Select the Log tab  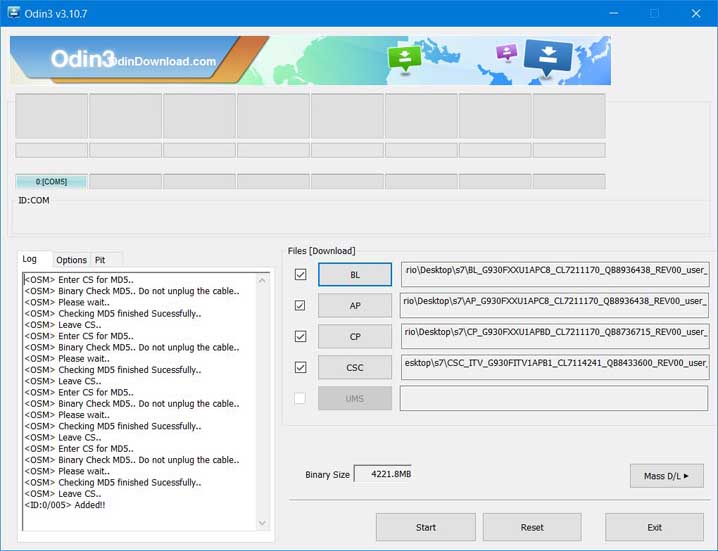point(31,260)
